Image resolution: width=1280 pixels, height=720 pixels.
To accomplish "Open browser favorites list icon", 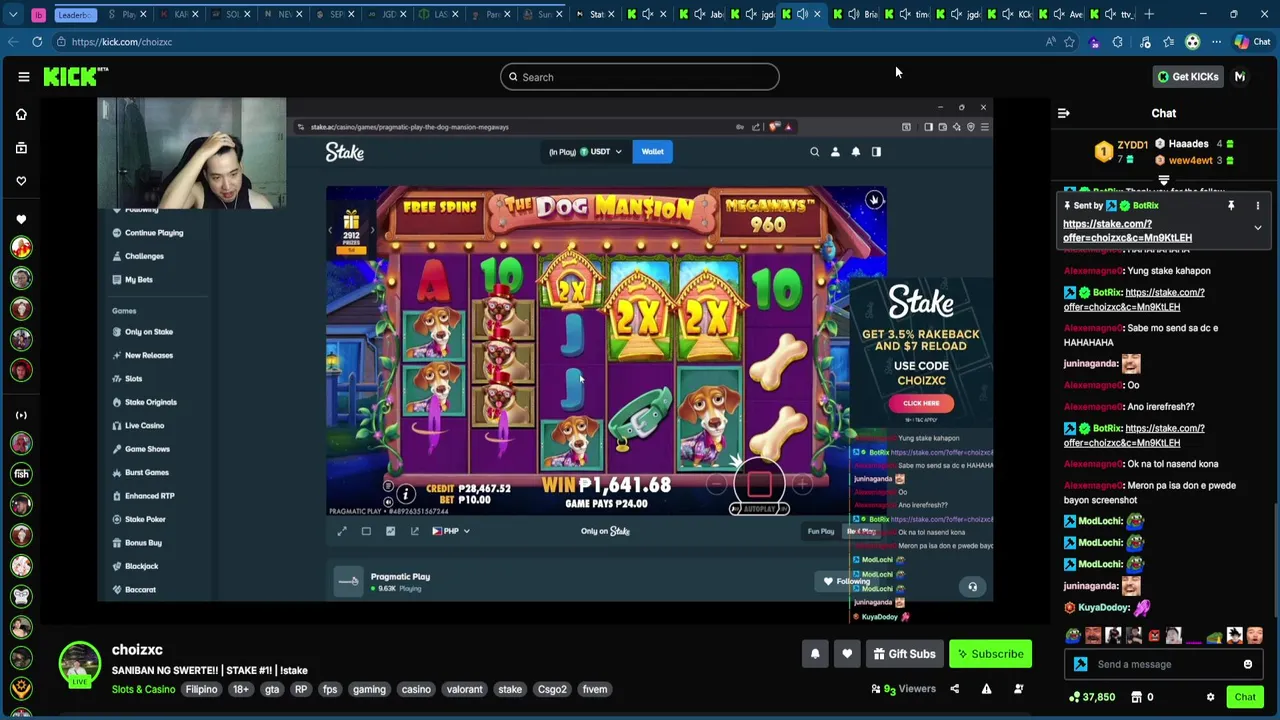I will pos(1168,42).
